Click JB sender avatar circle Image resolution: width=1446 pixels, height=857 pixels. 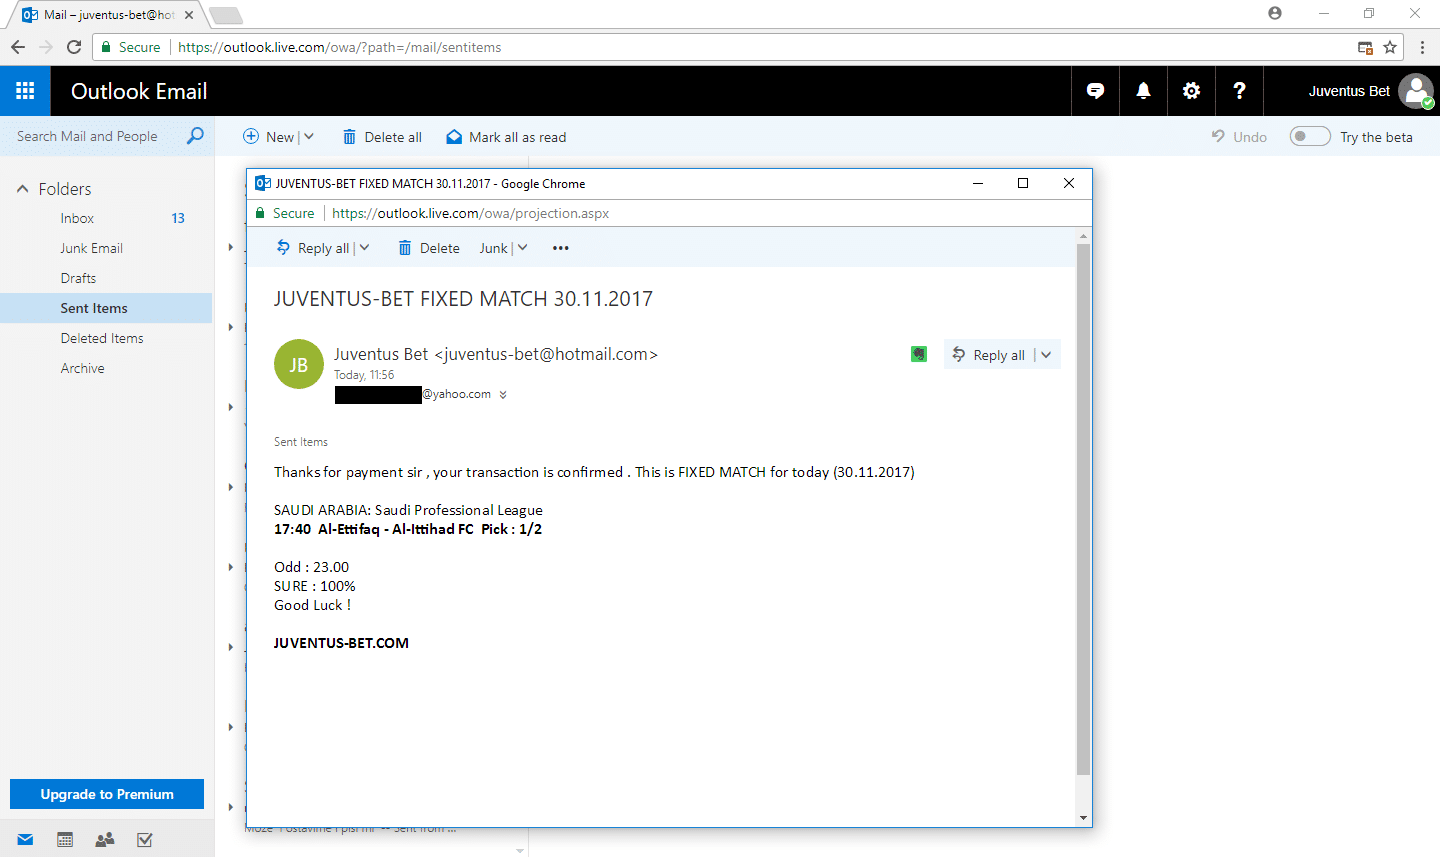299,364
